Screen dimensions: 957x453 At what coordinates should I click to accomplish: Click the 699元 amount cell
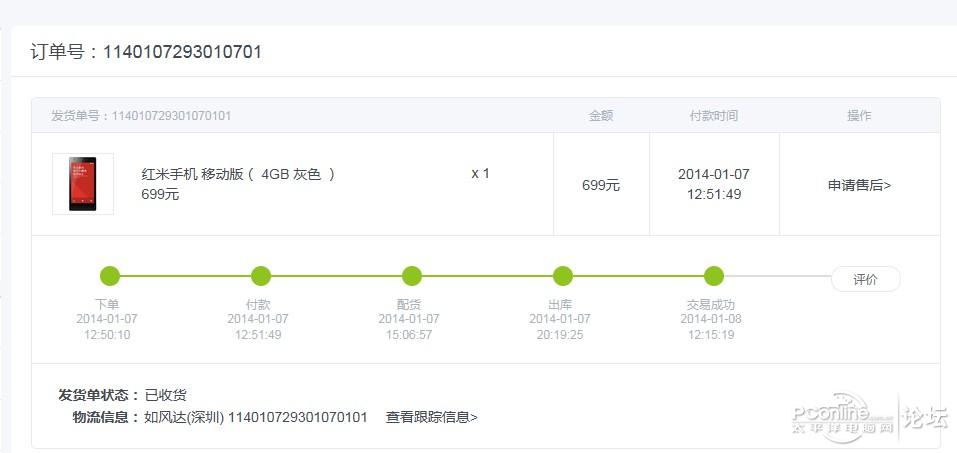601,185
